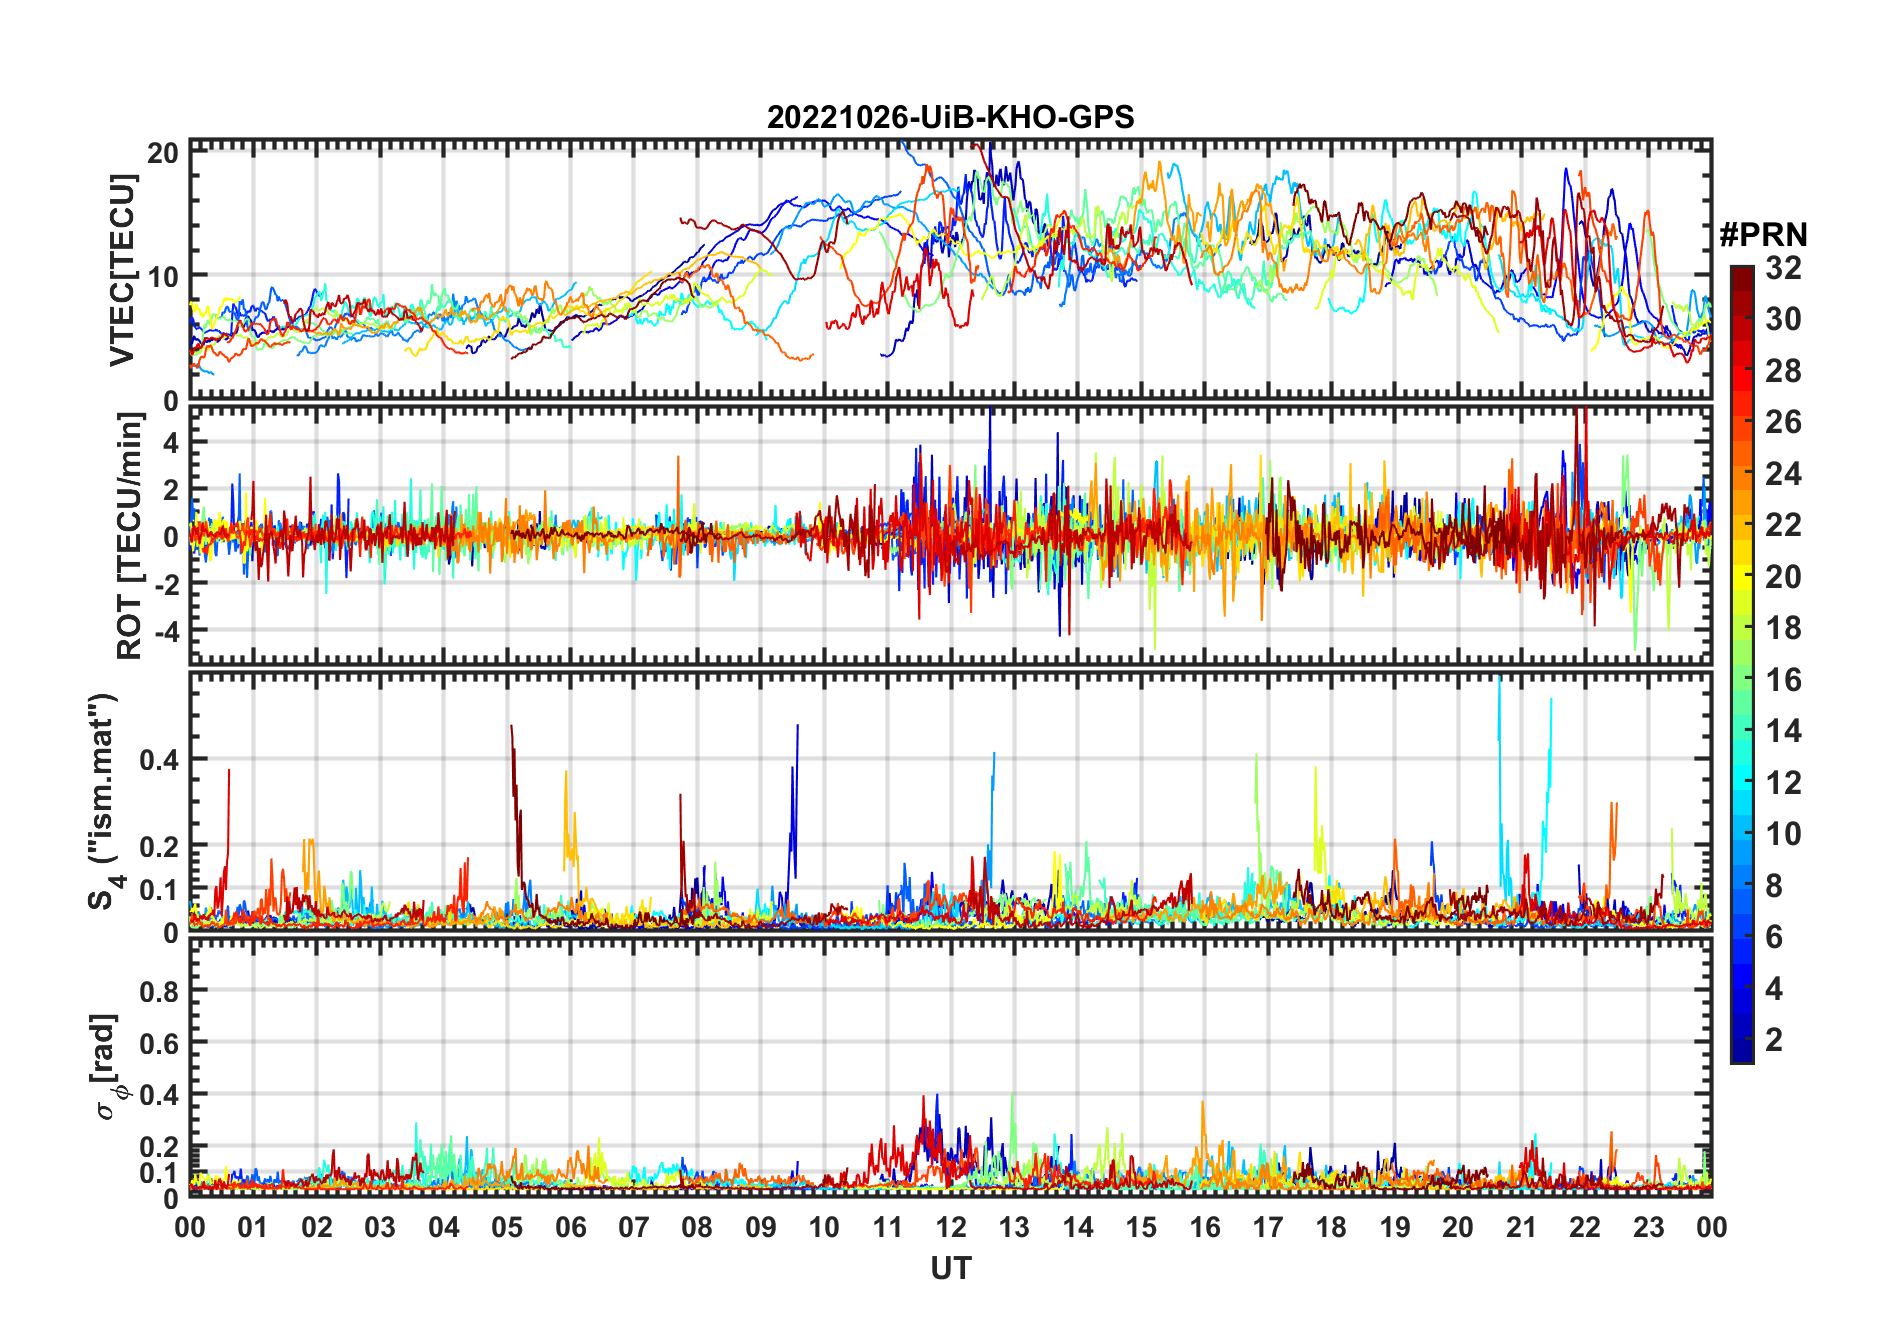Click colorbar tick label 32

(1783, 267)
